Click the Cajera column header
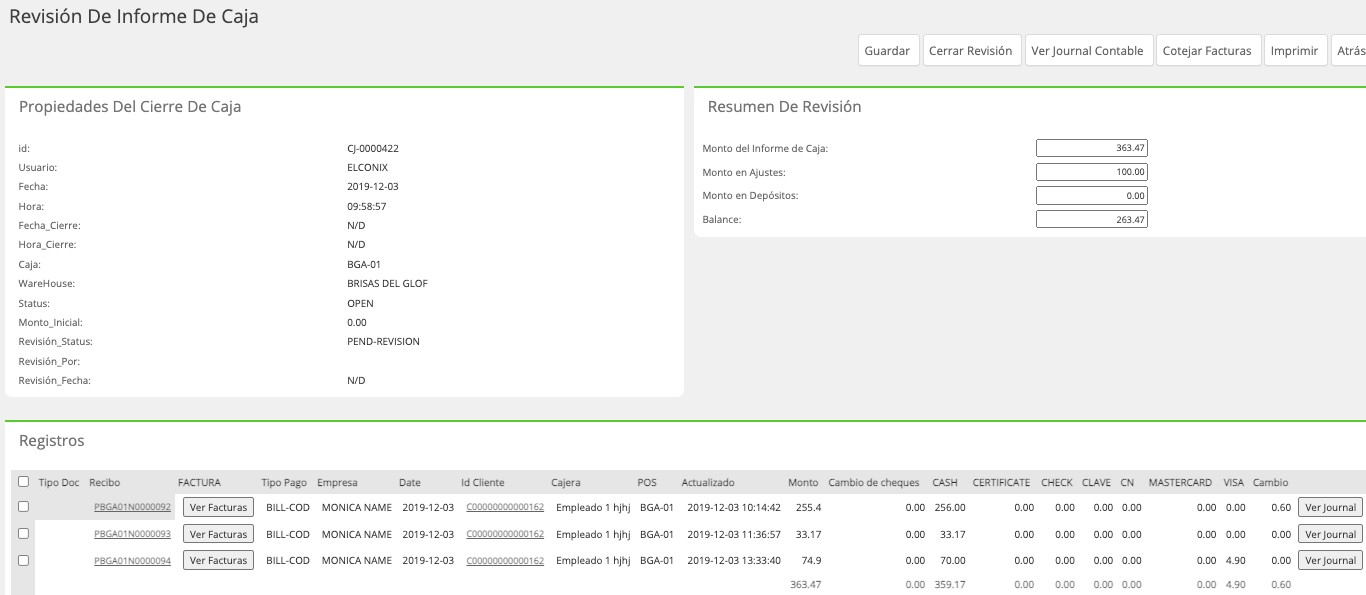Viewport: 1366px width, 595px height. [x=566, y=482]
